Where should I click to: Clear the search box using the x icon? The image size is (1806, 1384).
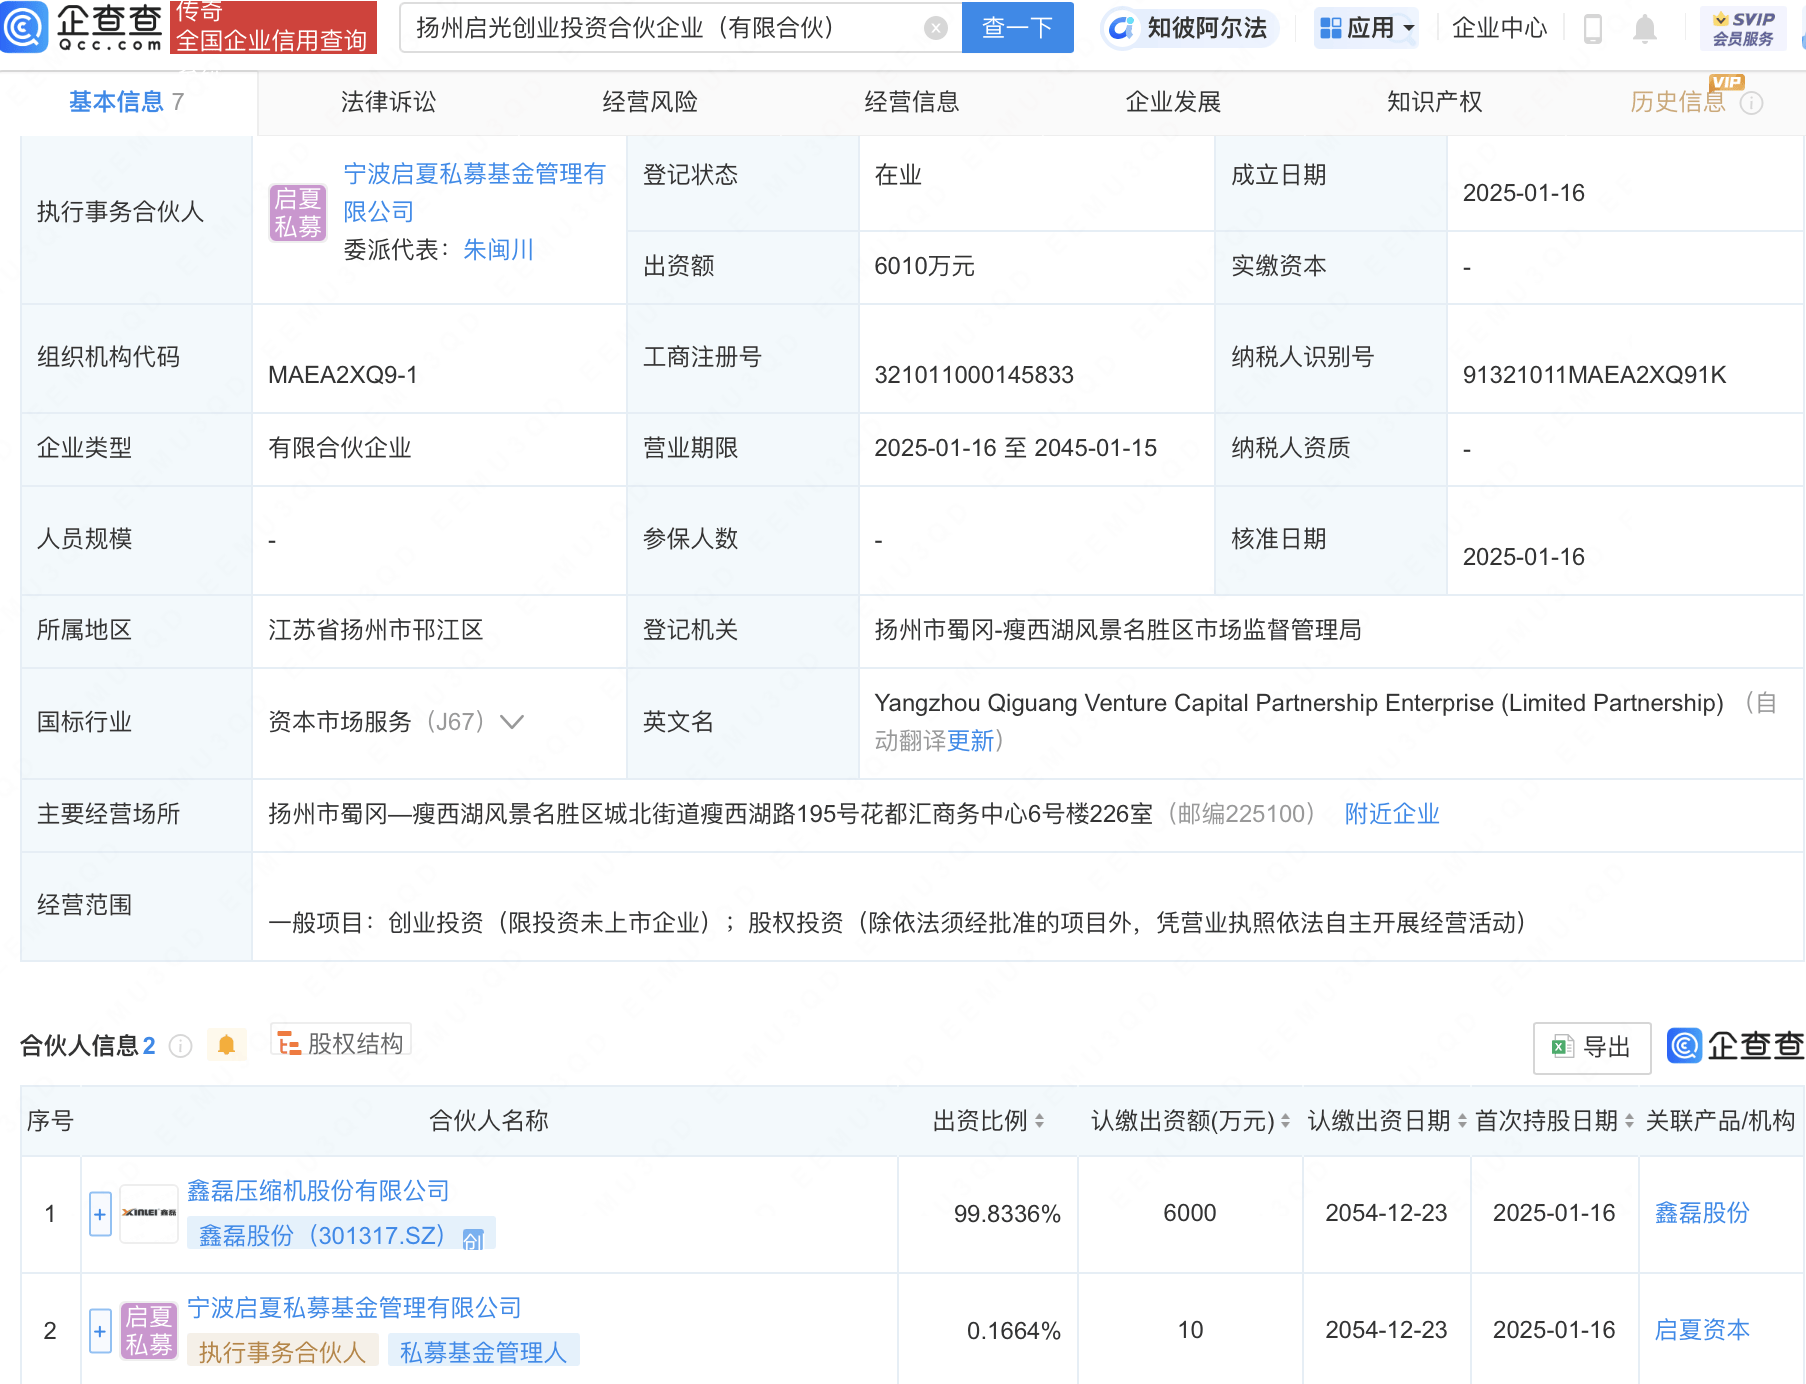click(936, 28)
